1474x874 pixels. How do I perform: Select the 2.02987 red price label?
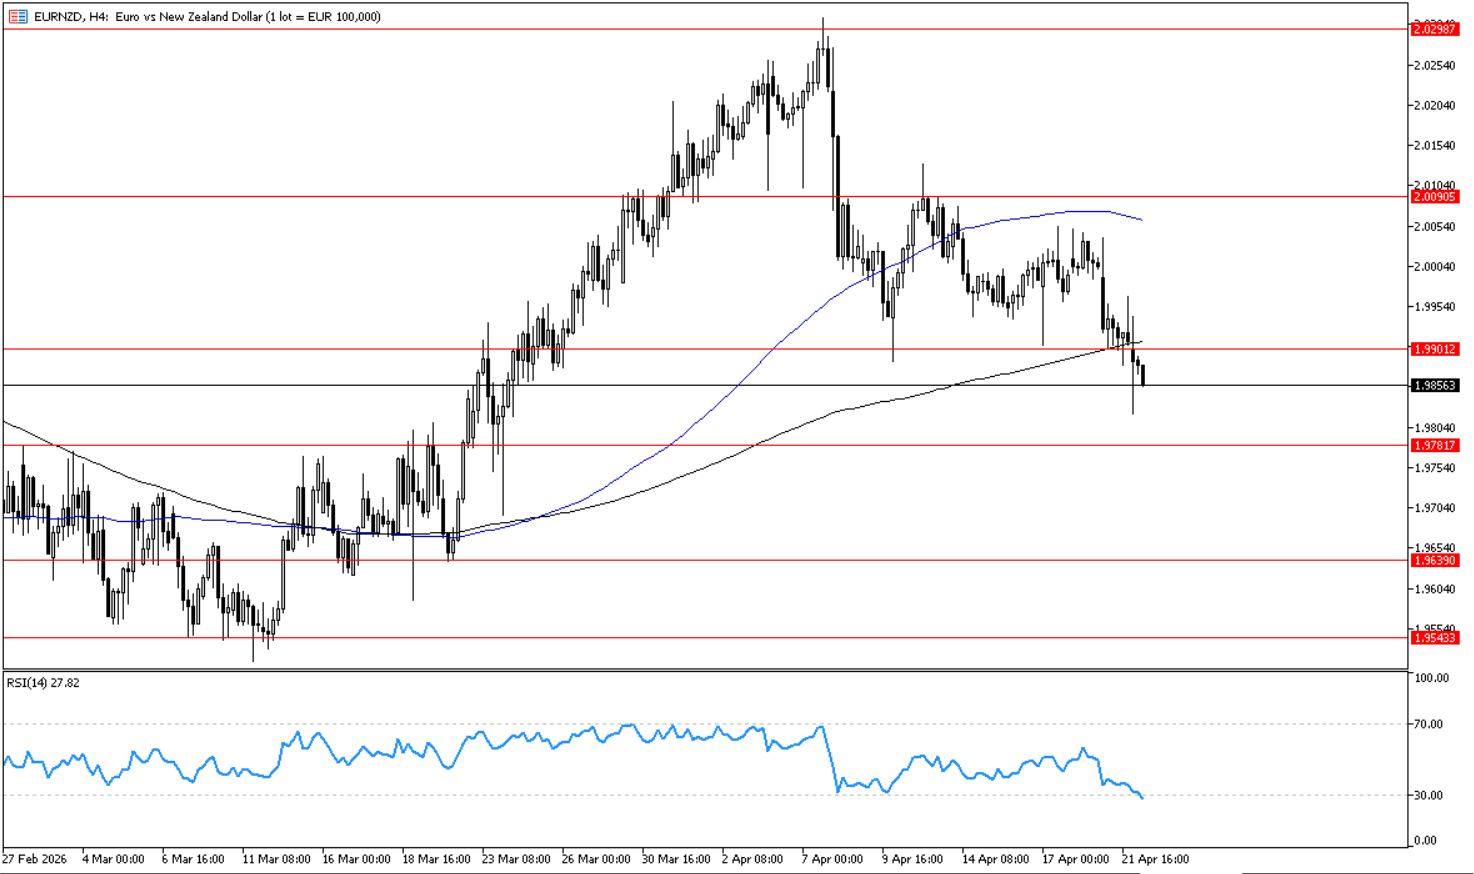point(1434,30)
